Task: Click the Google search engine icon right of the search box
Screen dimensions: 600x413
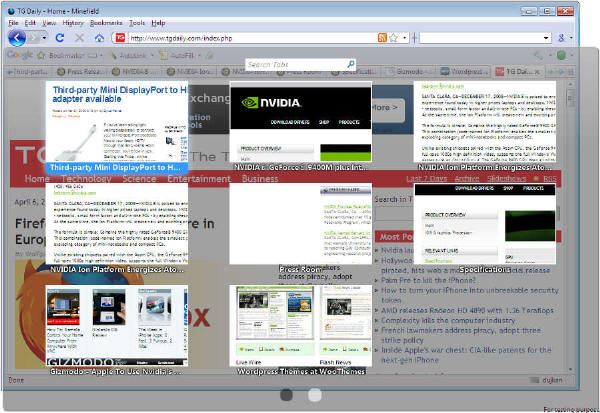Action: coord(561,38)
